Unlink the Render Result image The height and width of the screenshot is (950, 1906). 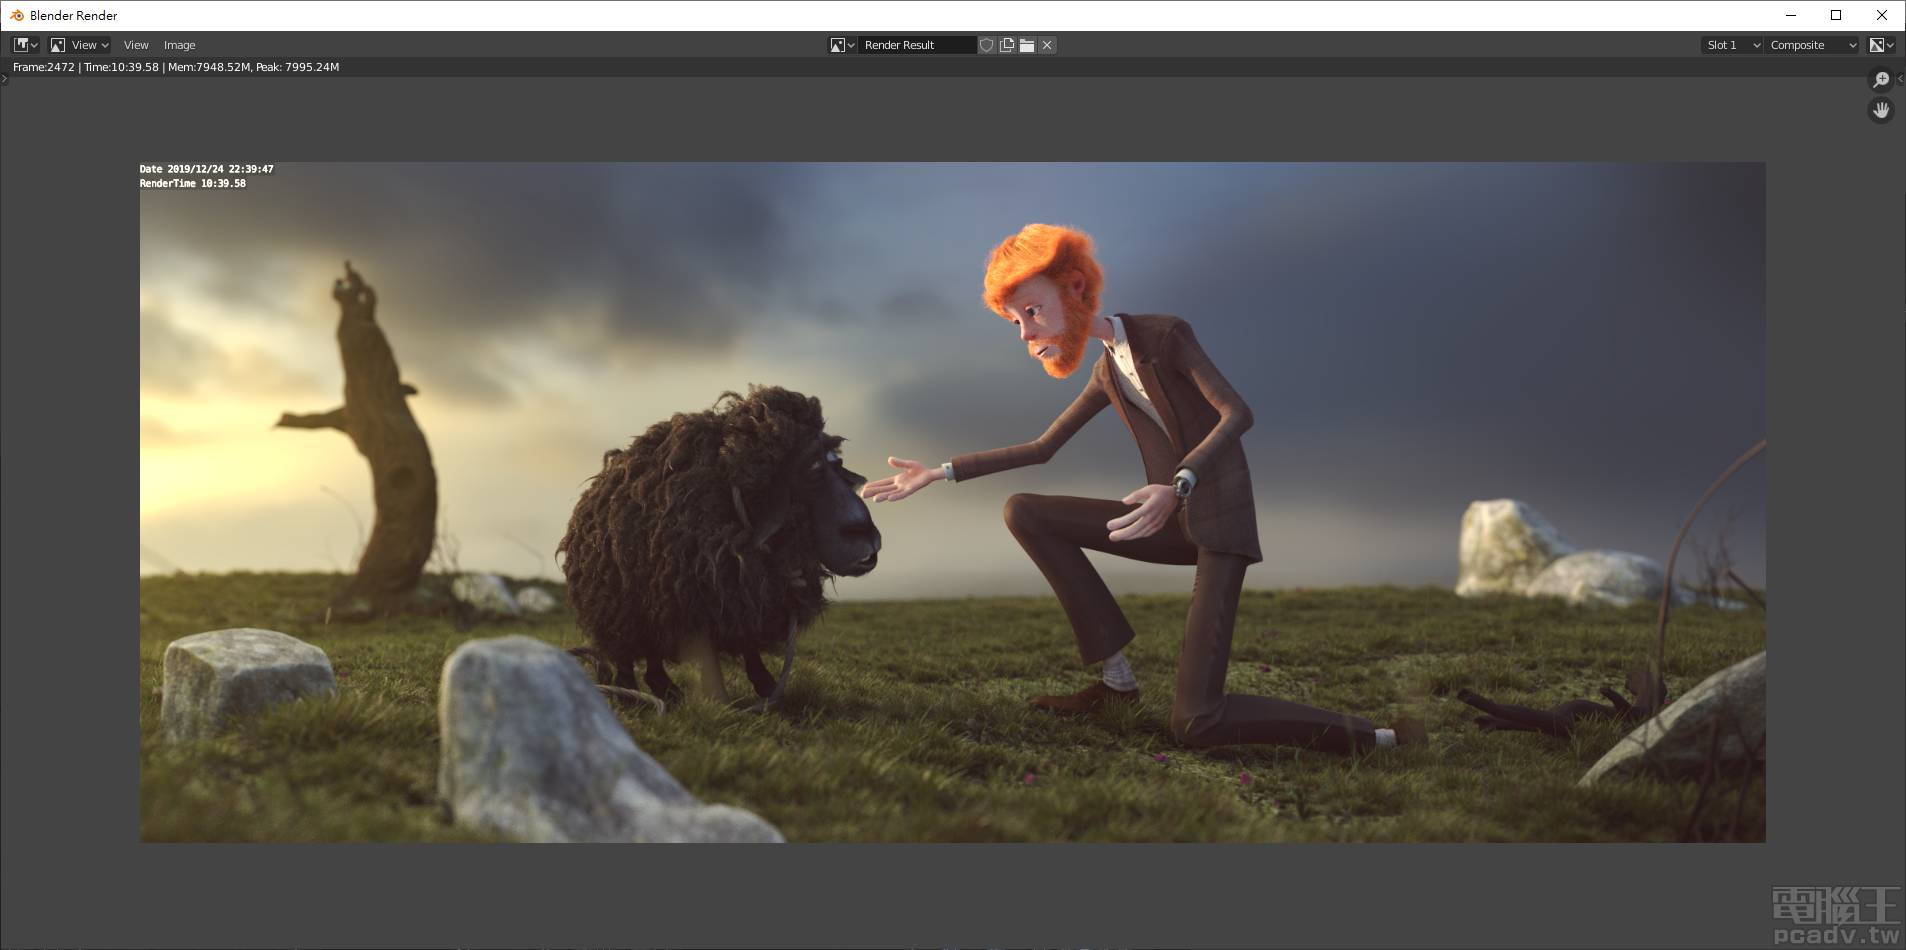tap(1047, 45)
